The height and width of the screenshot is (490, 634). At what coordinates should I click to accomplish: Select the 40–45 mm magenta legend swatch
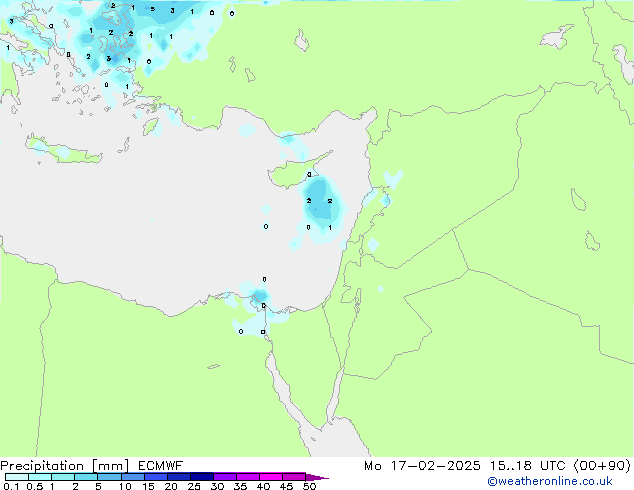(x=271, y=477)
